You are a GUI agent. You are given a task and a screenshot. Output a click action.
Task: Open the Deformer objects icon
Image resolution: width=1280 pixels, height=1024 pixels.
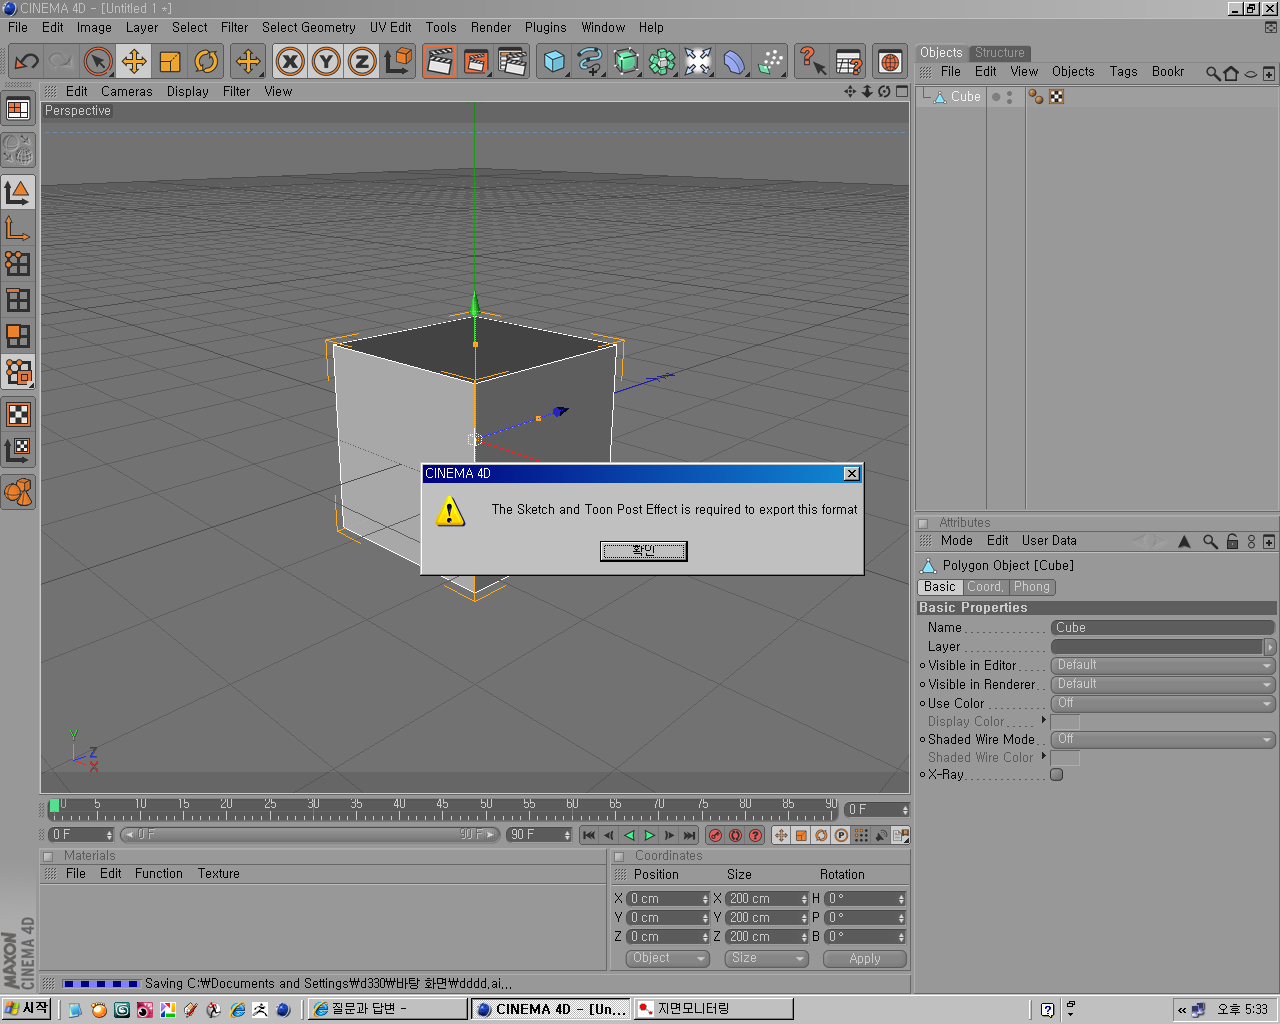click(734, 61)
